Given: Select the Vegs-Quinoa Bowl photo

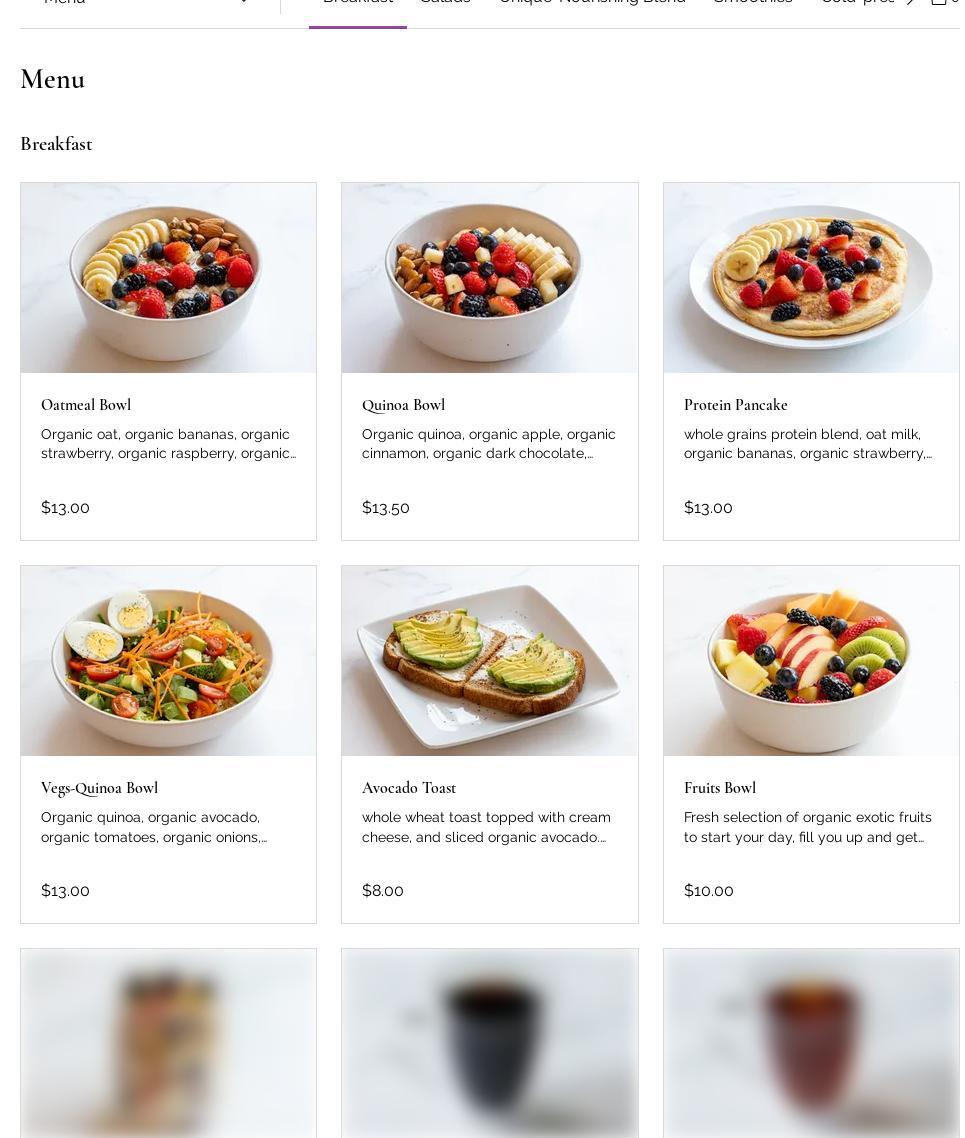Looking at the screenshot, I should (x=168, y=661).
